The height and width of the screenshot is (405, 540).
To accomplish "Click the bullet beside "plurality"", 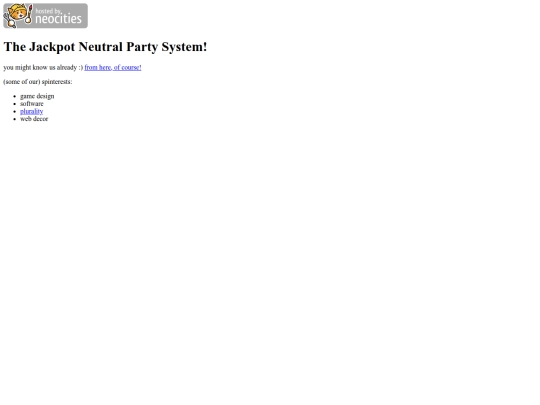I will (14, 112).
